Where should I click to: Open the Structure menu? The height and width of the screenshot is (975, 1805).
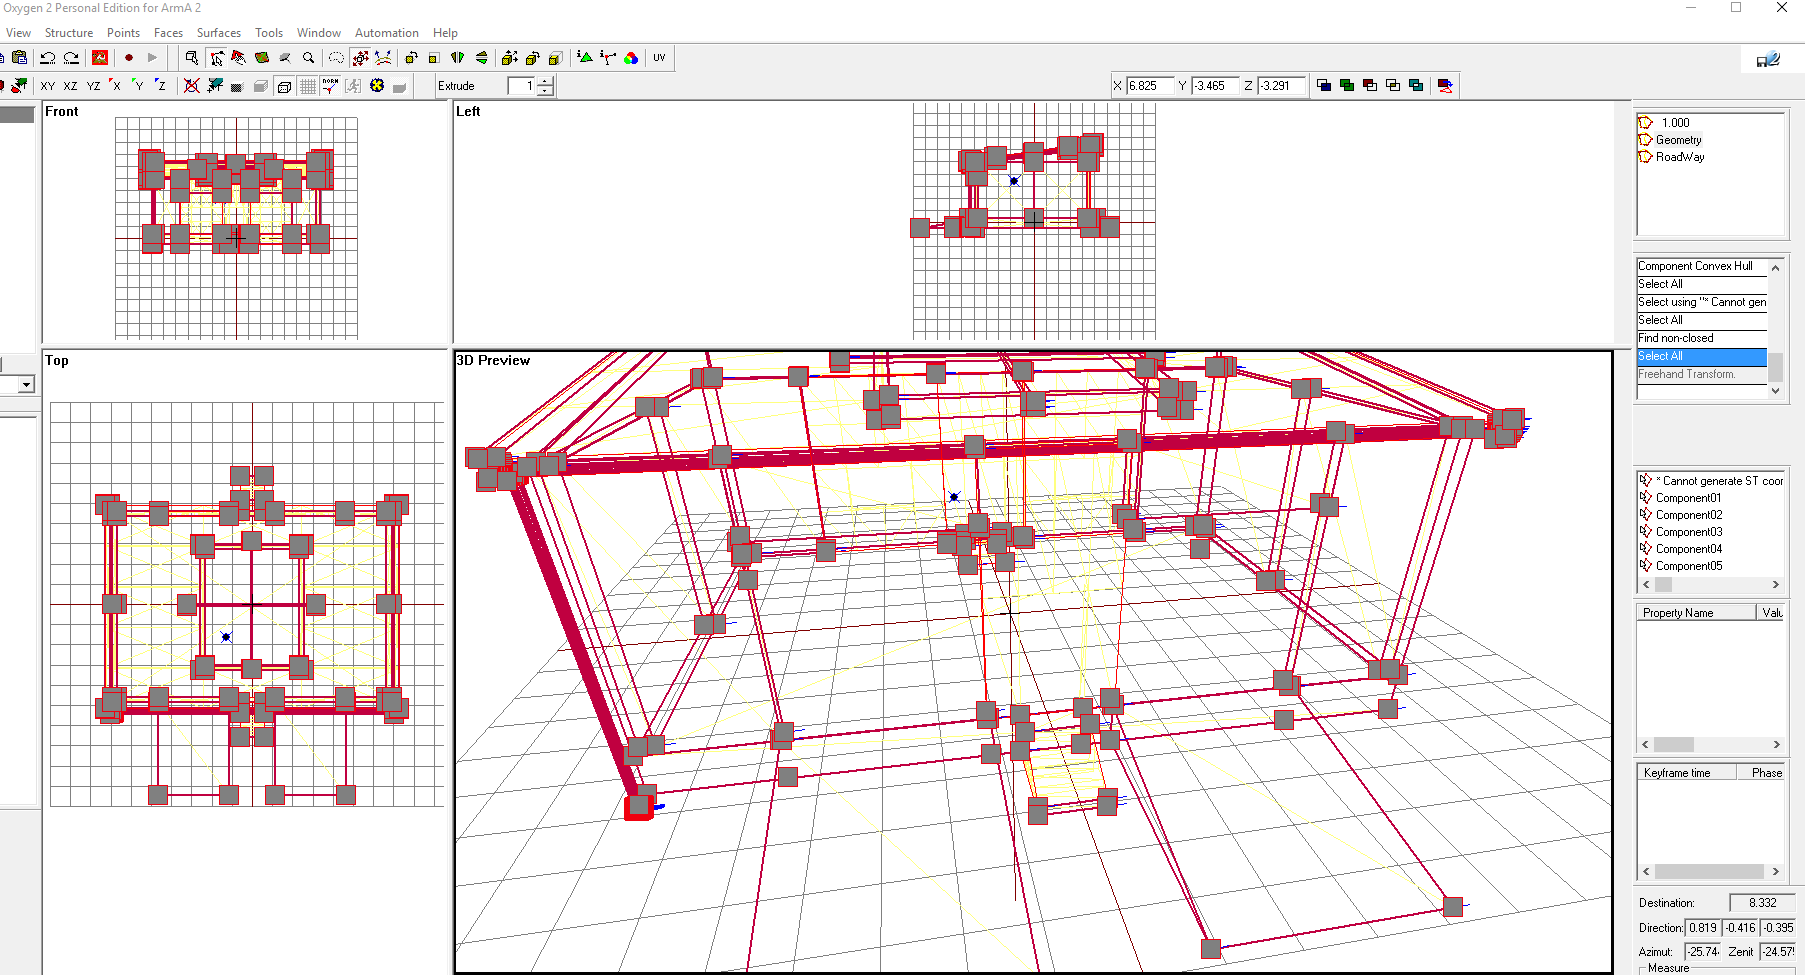[69, 33]
